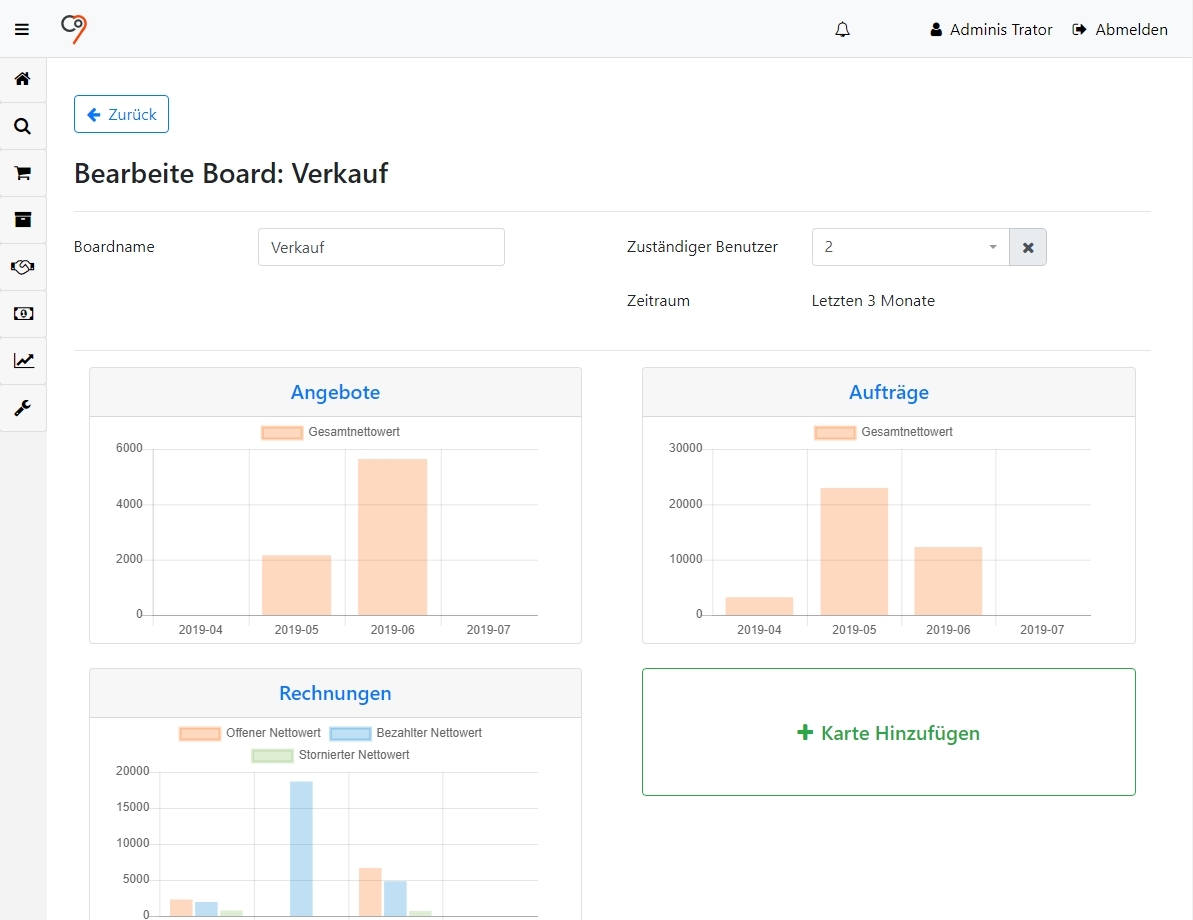
Task: Toggle Gesamtnettowert legend in Aufträge chart
Action: click(x=884, y=433)
